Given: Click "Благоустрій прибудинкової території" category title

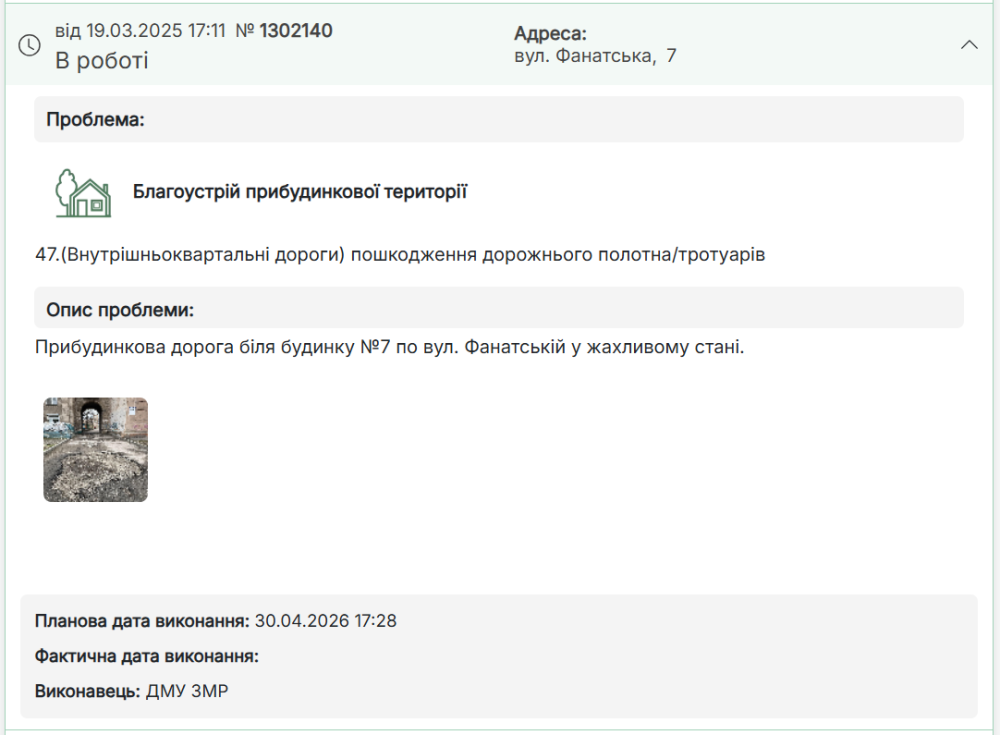Looking at the screenshot, I should point(300,191).
